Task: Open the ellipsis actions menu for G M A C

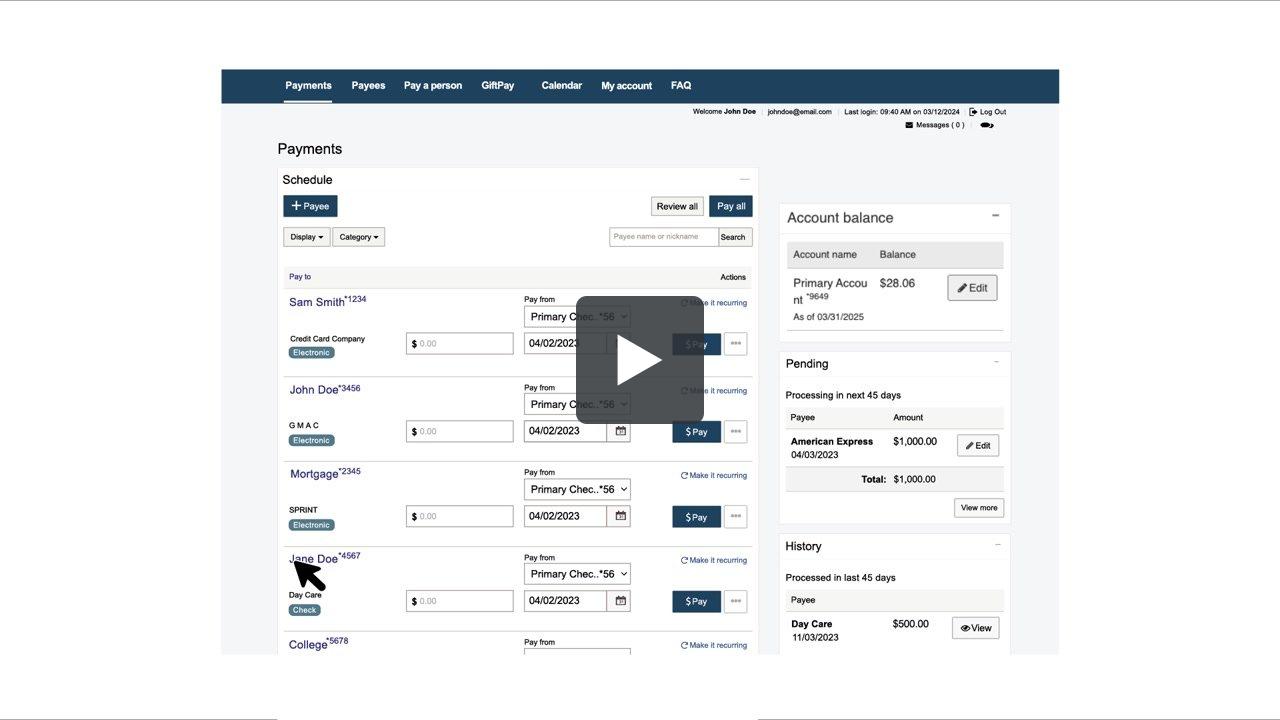Action: pos(736,431)
